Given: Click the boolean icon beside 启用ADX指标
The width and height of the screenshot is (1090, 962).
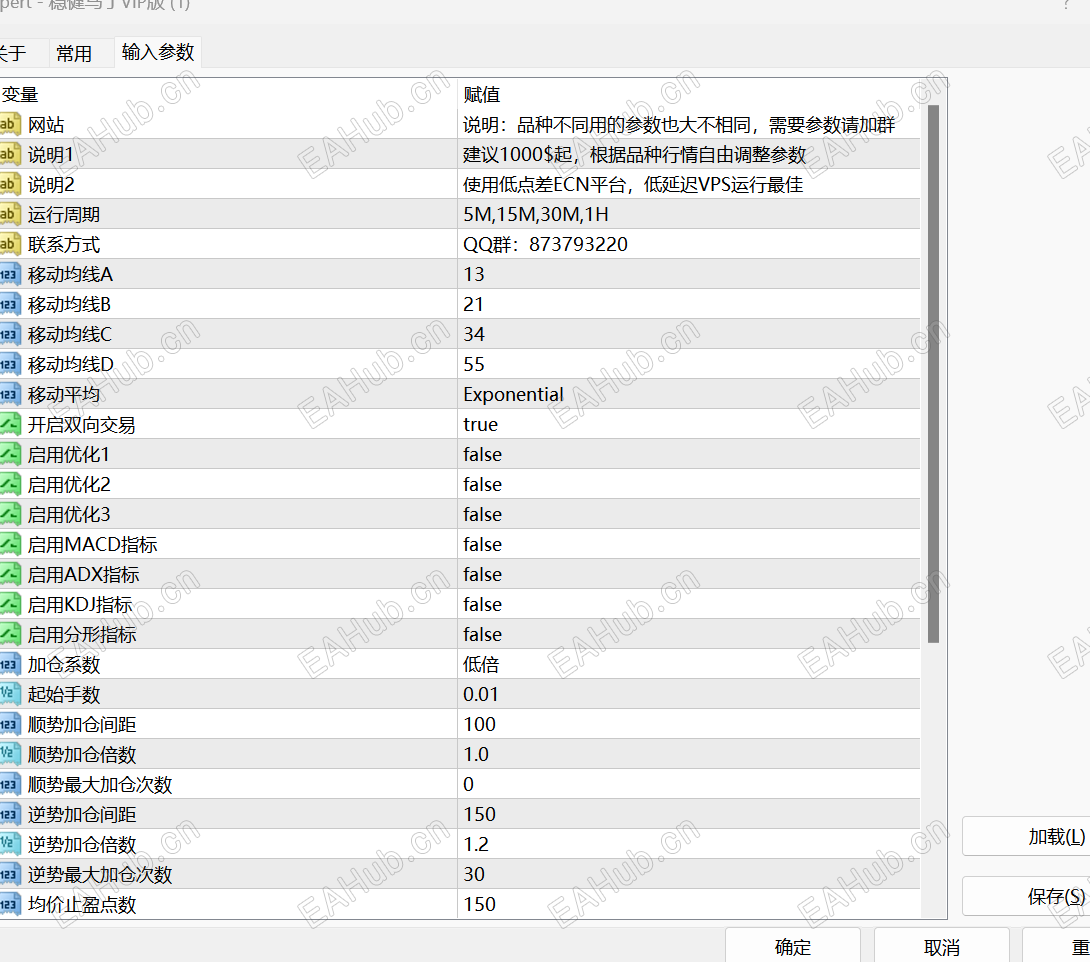Looking at the screenshot, I should click(x=9, y=574).
